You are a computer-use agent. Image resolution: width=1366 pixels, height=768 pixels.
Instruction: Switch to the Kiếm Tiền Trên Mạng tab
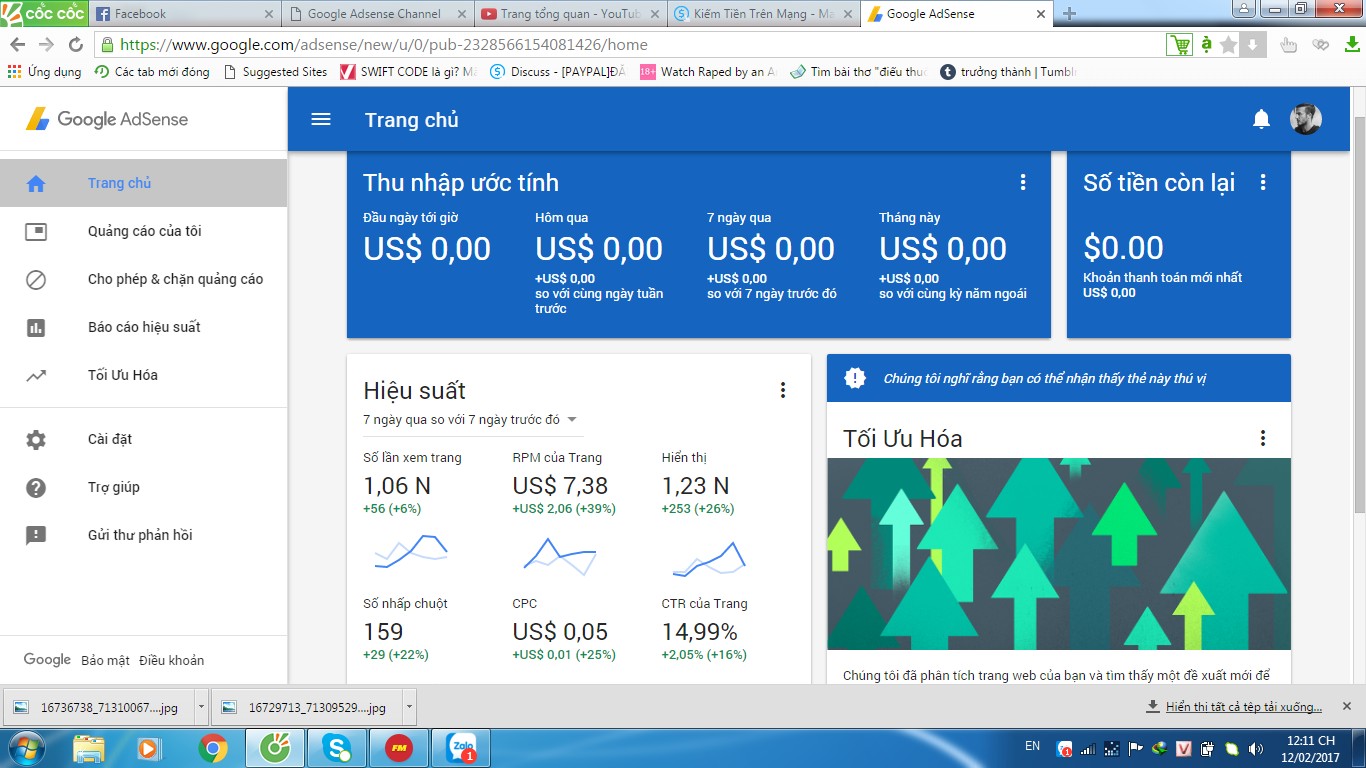coord(762,14)
